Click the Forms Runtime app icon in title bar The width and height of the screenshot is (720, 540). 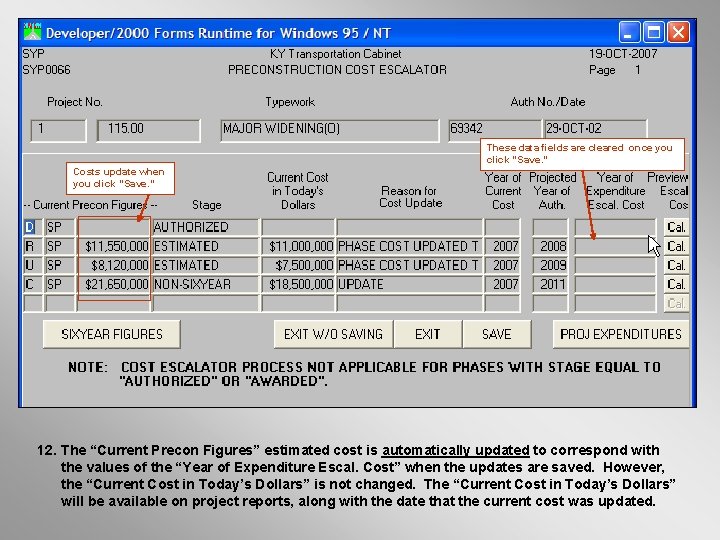point(32,33)
